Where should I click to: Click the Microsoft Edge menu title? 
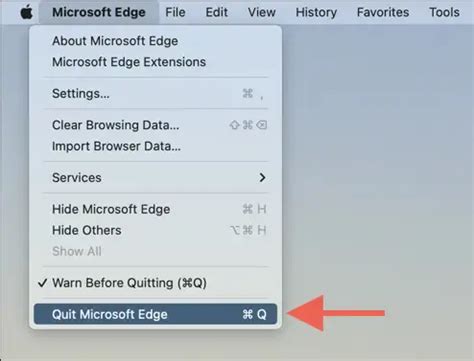point(99,12)
